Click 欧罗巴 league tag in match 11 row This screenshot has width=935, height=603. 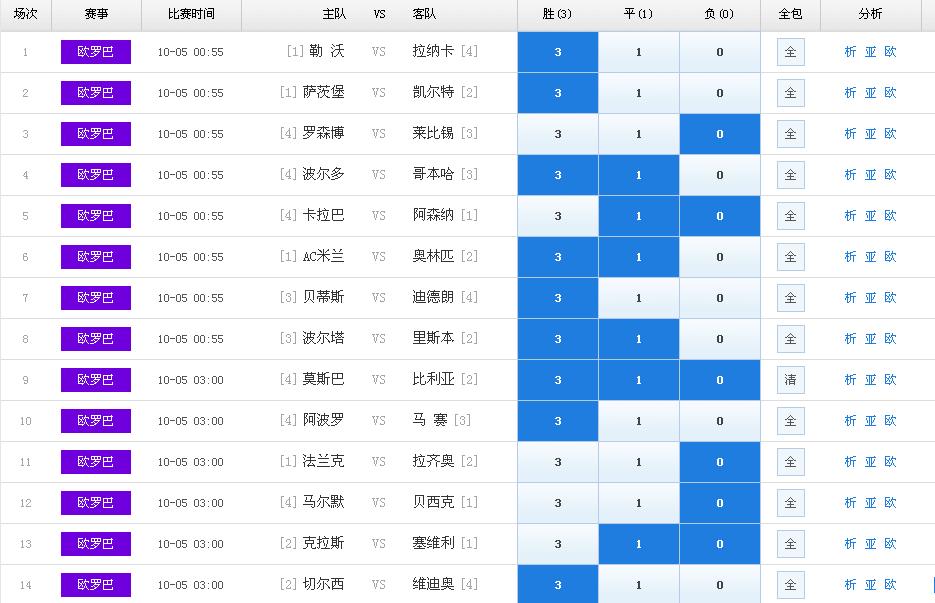click(96, 462)
